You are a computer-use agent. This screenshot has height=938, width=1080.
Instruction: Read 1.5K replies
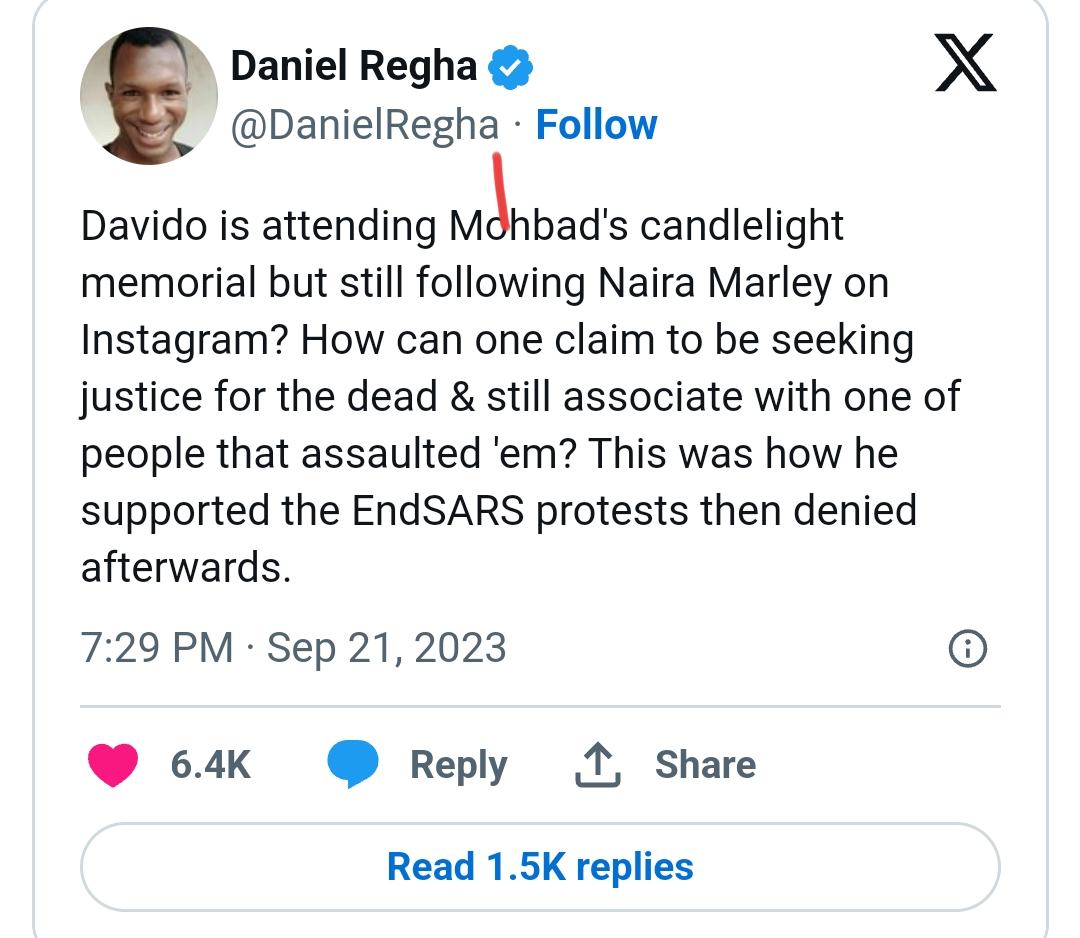540,866
